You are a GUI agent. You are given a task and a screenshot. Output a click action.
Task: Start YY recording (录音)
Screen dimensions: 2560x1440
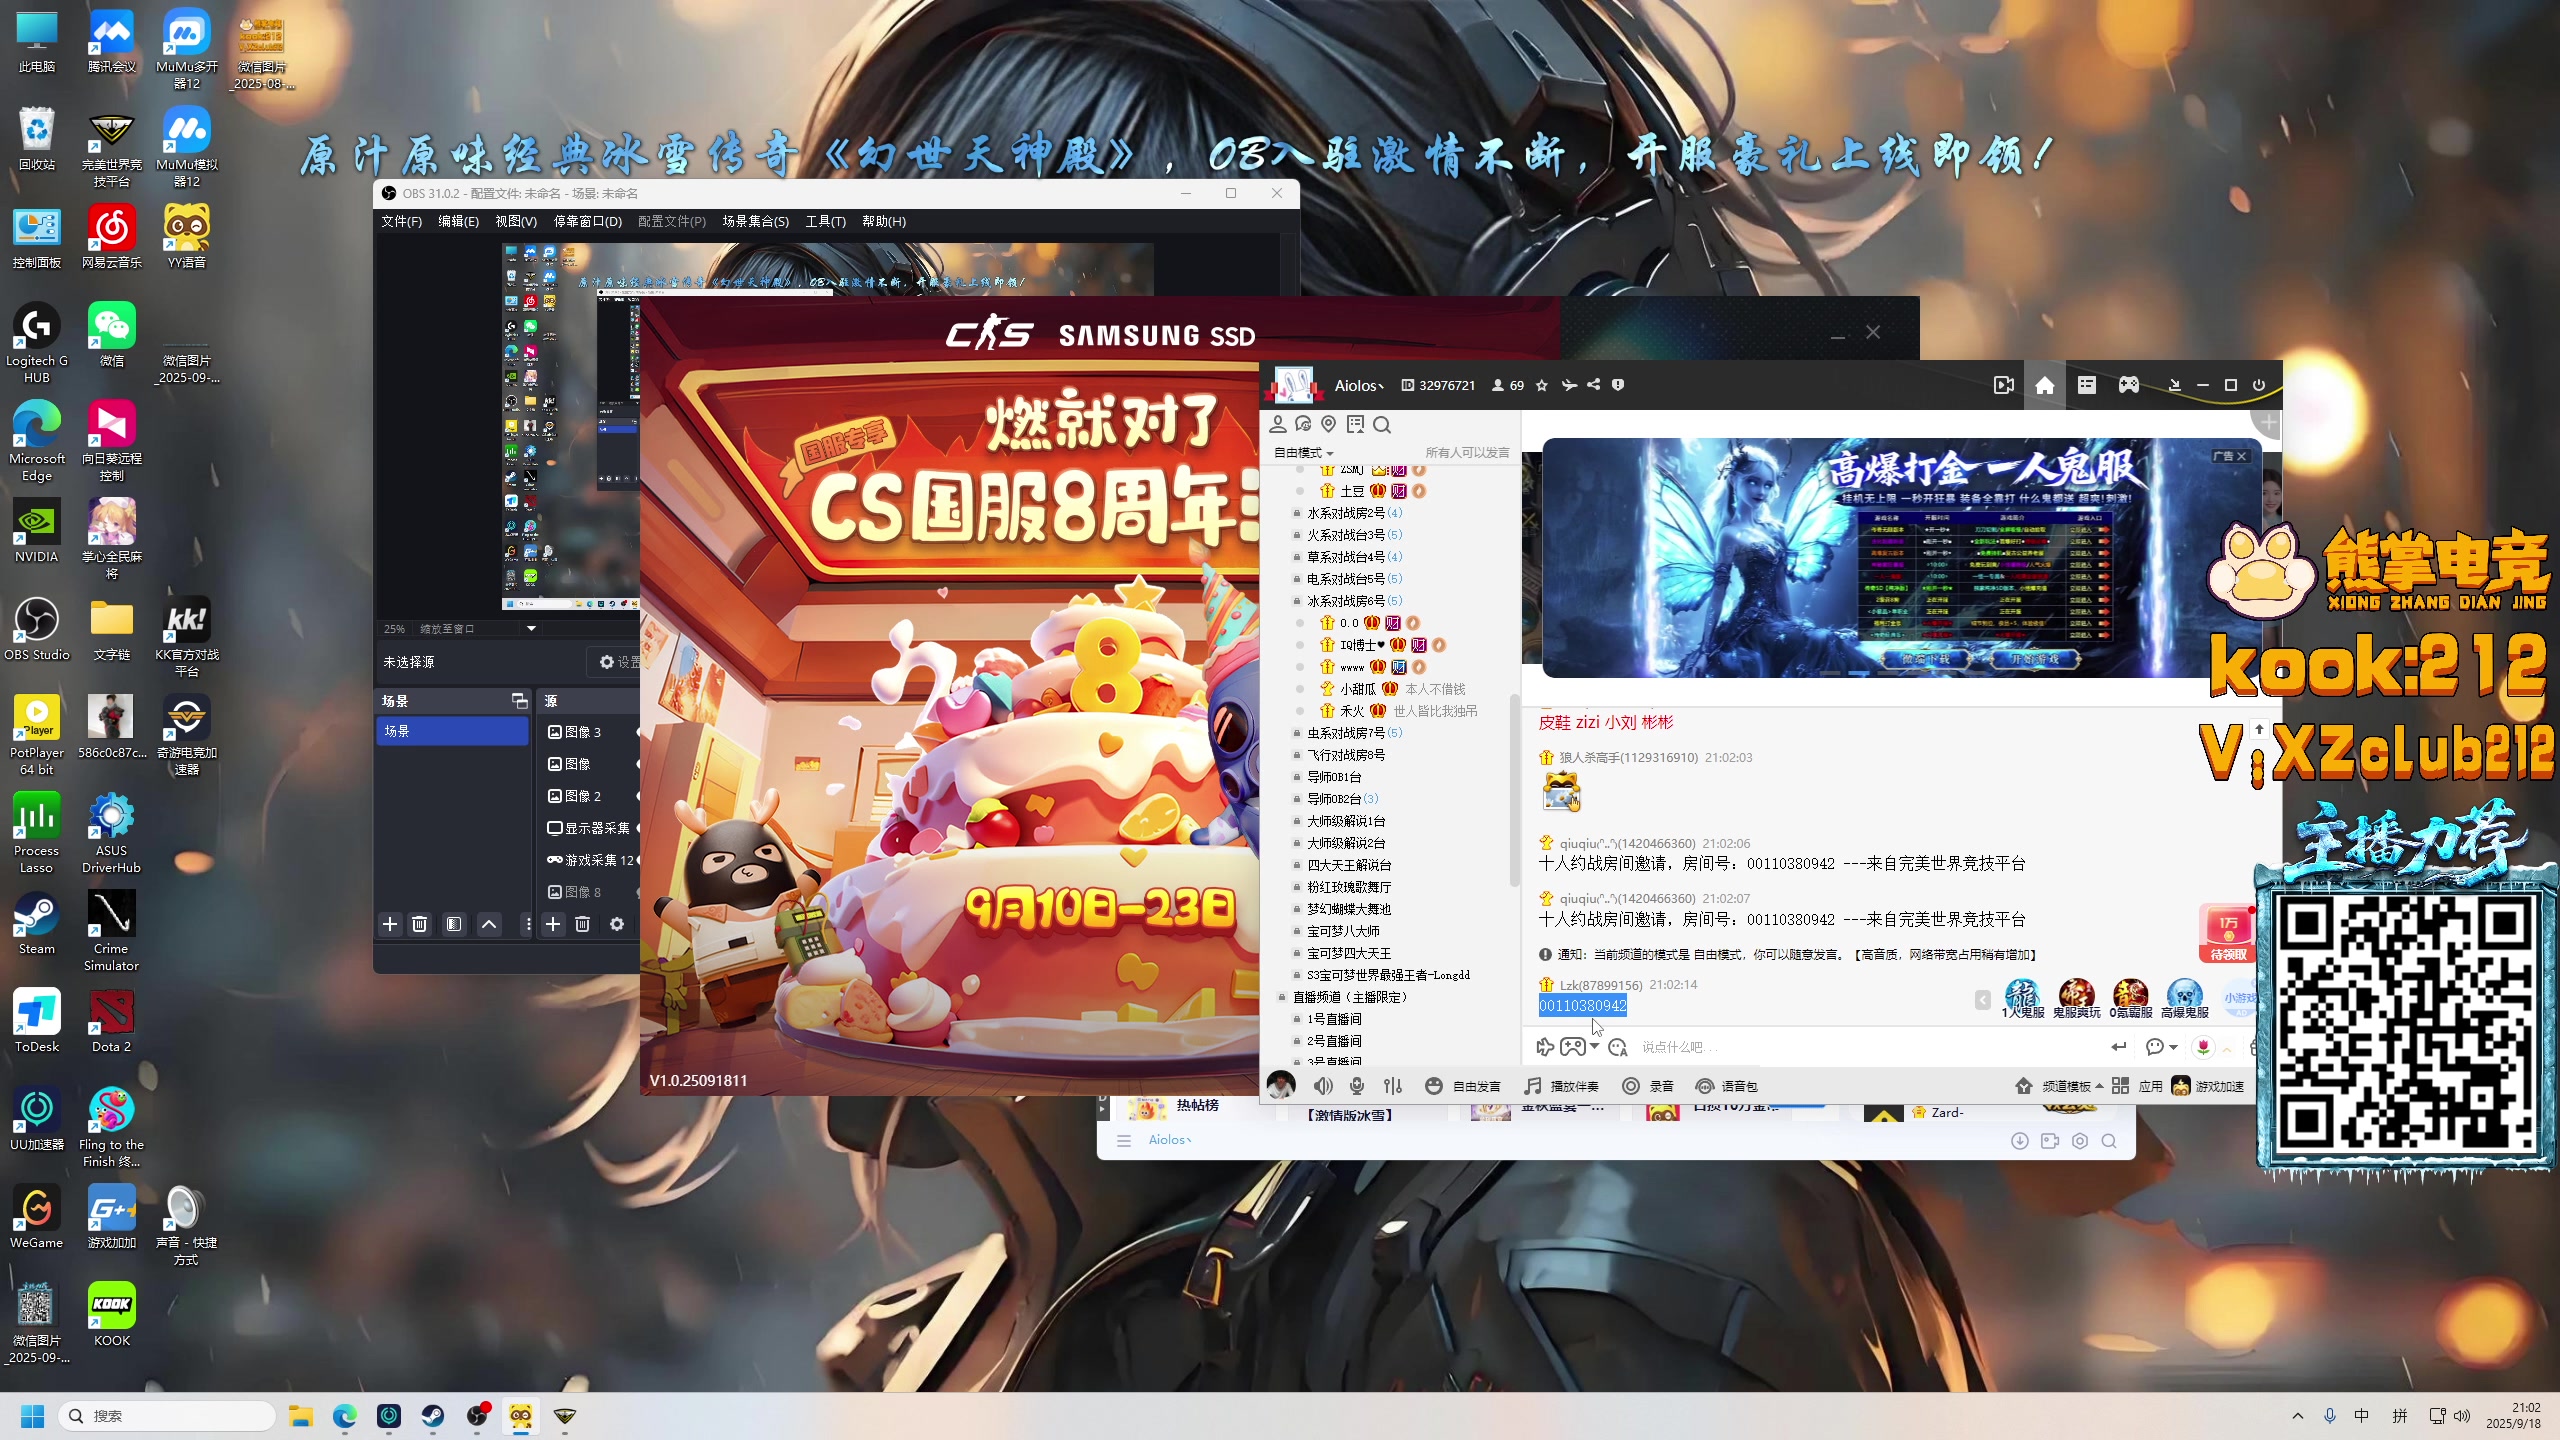point(1647,1086)
